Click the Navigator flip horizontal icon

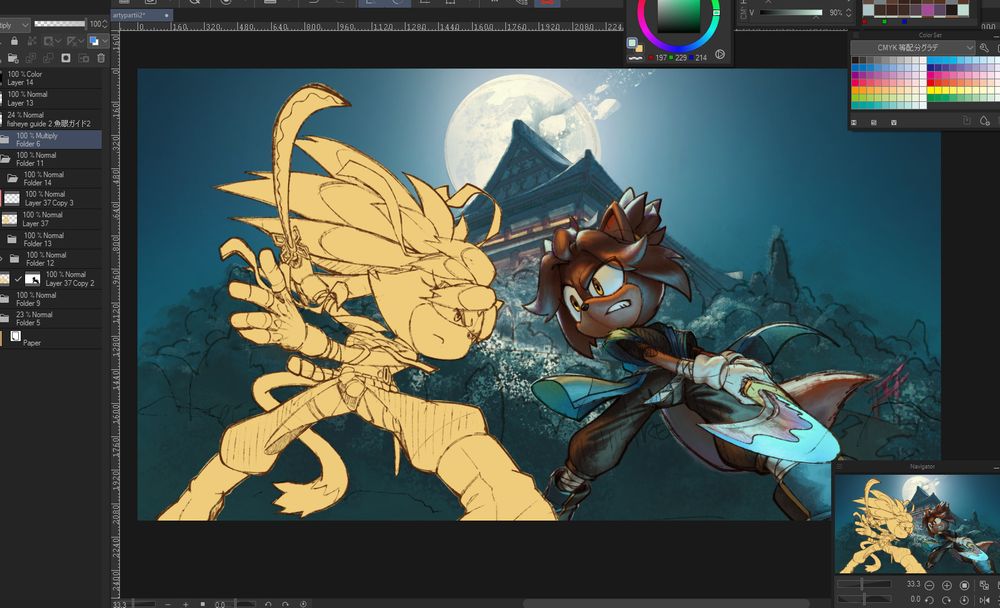[984, 600]
